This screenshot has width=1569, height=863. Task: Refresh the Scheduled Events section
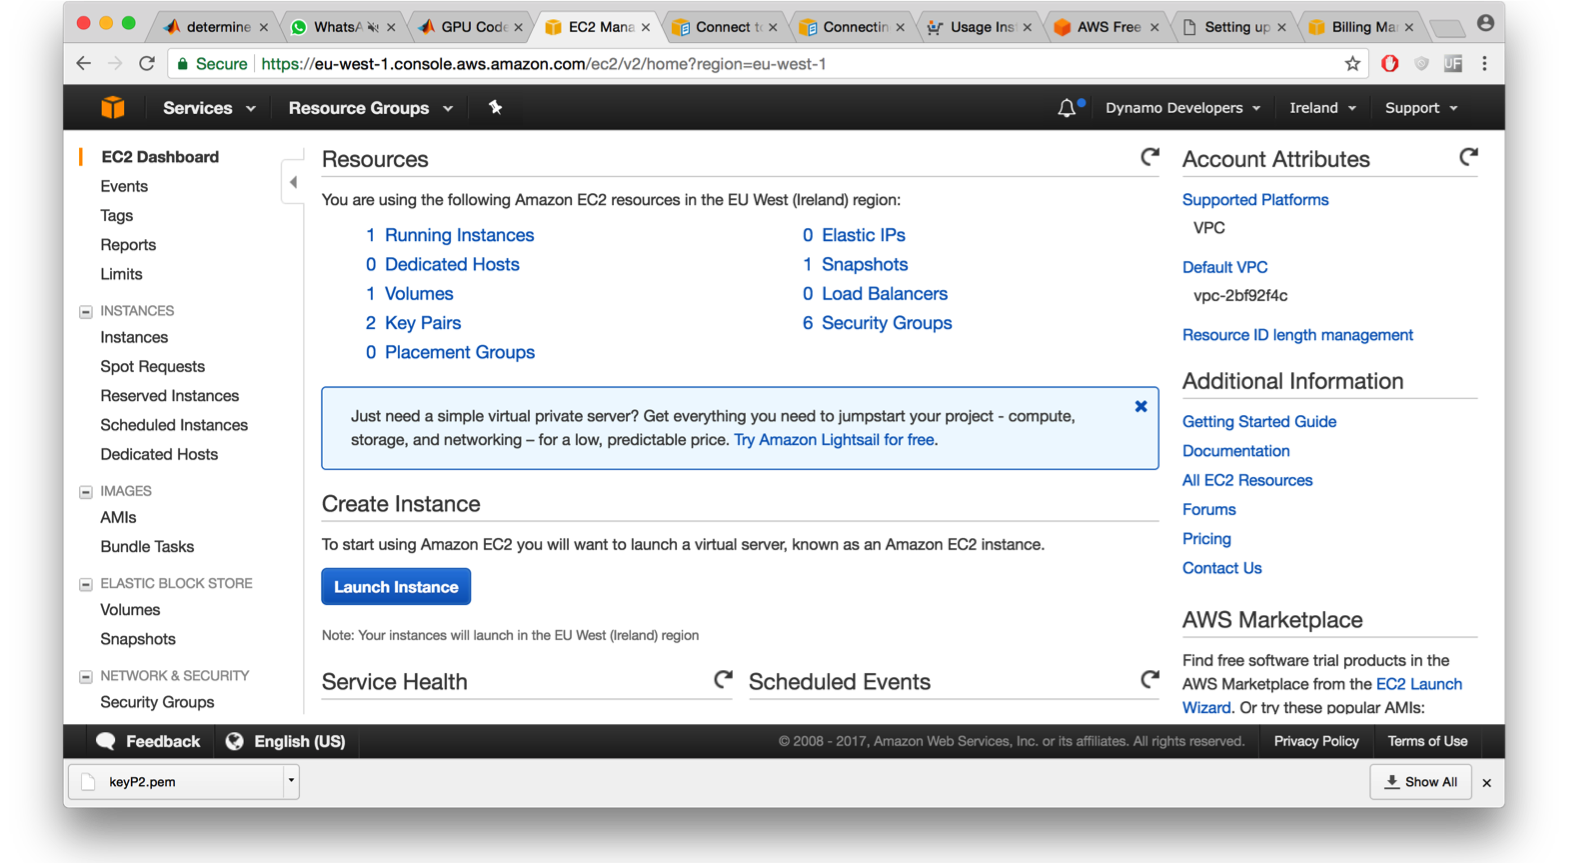[x=1150, y=680]
